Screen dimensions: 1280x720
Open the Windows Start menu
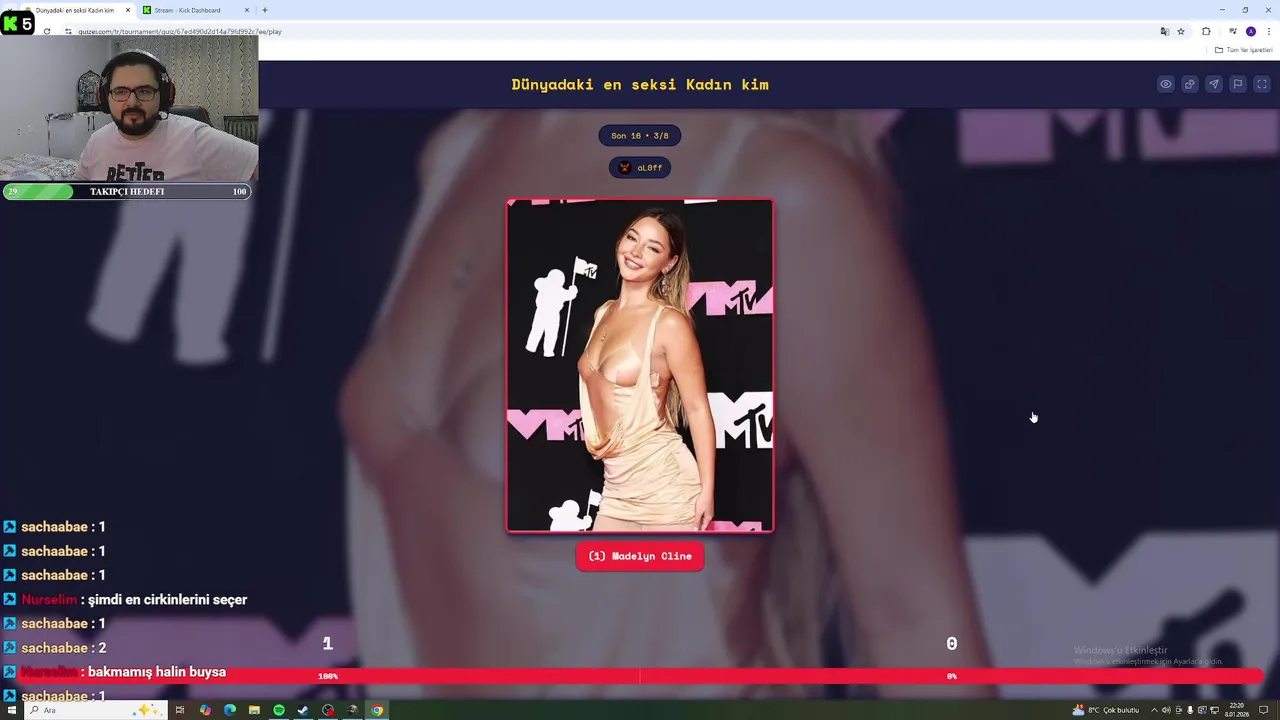click(12, 710)
